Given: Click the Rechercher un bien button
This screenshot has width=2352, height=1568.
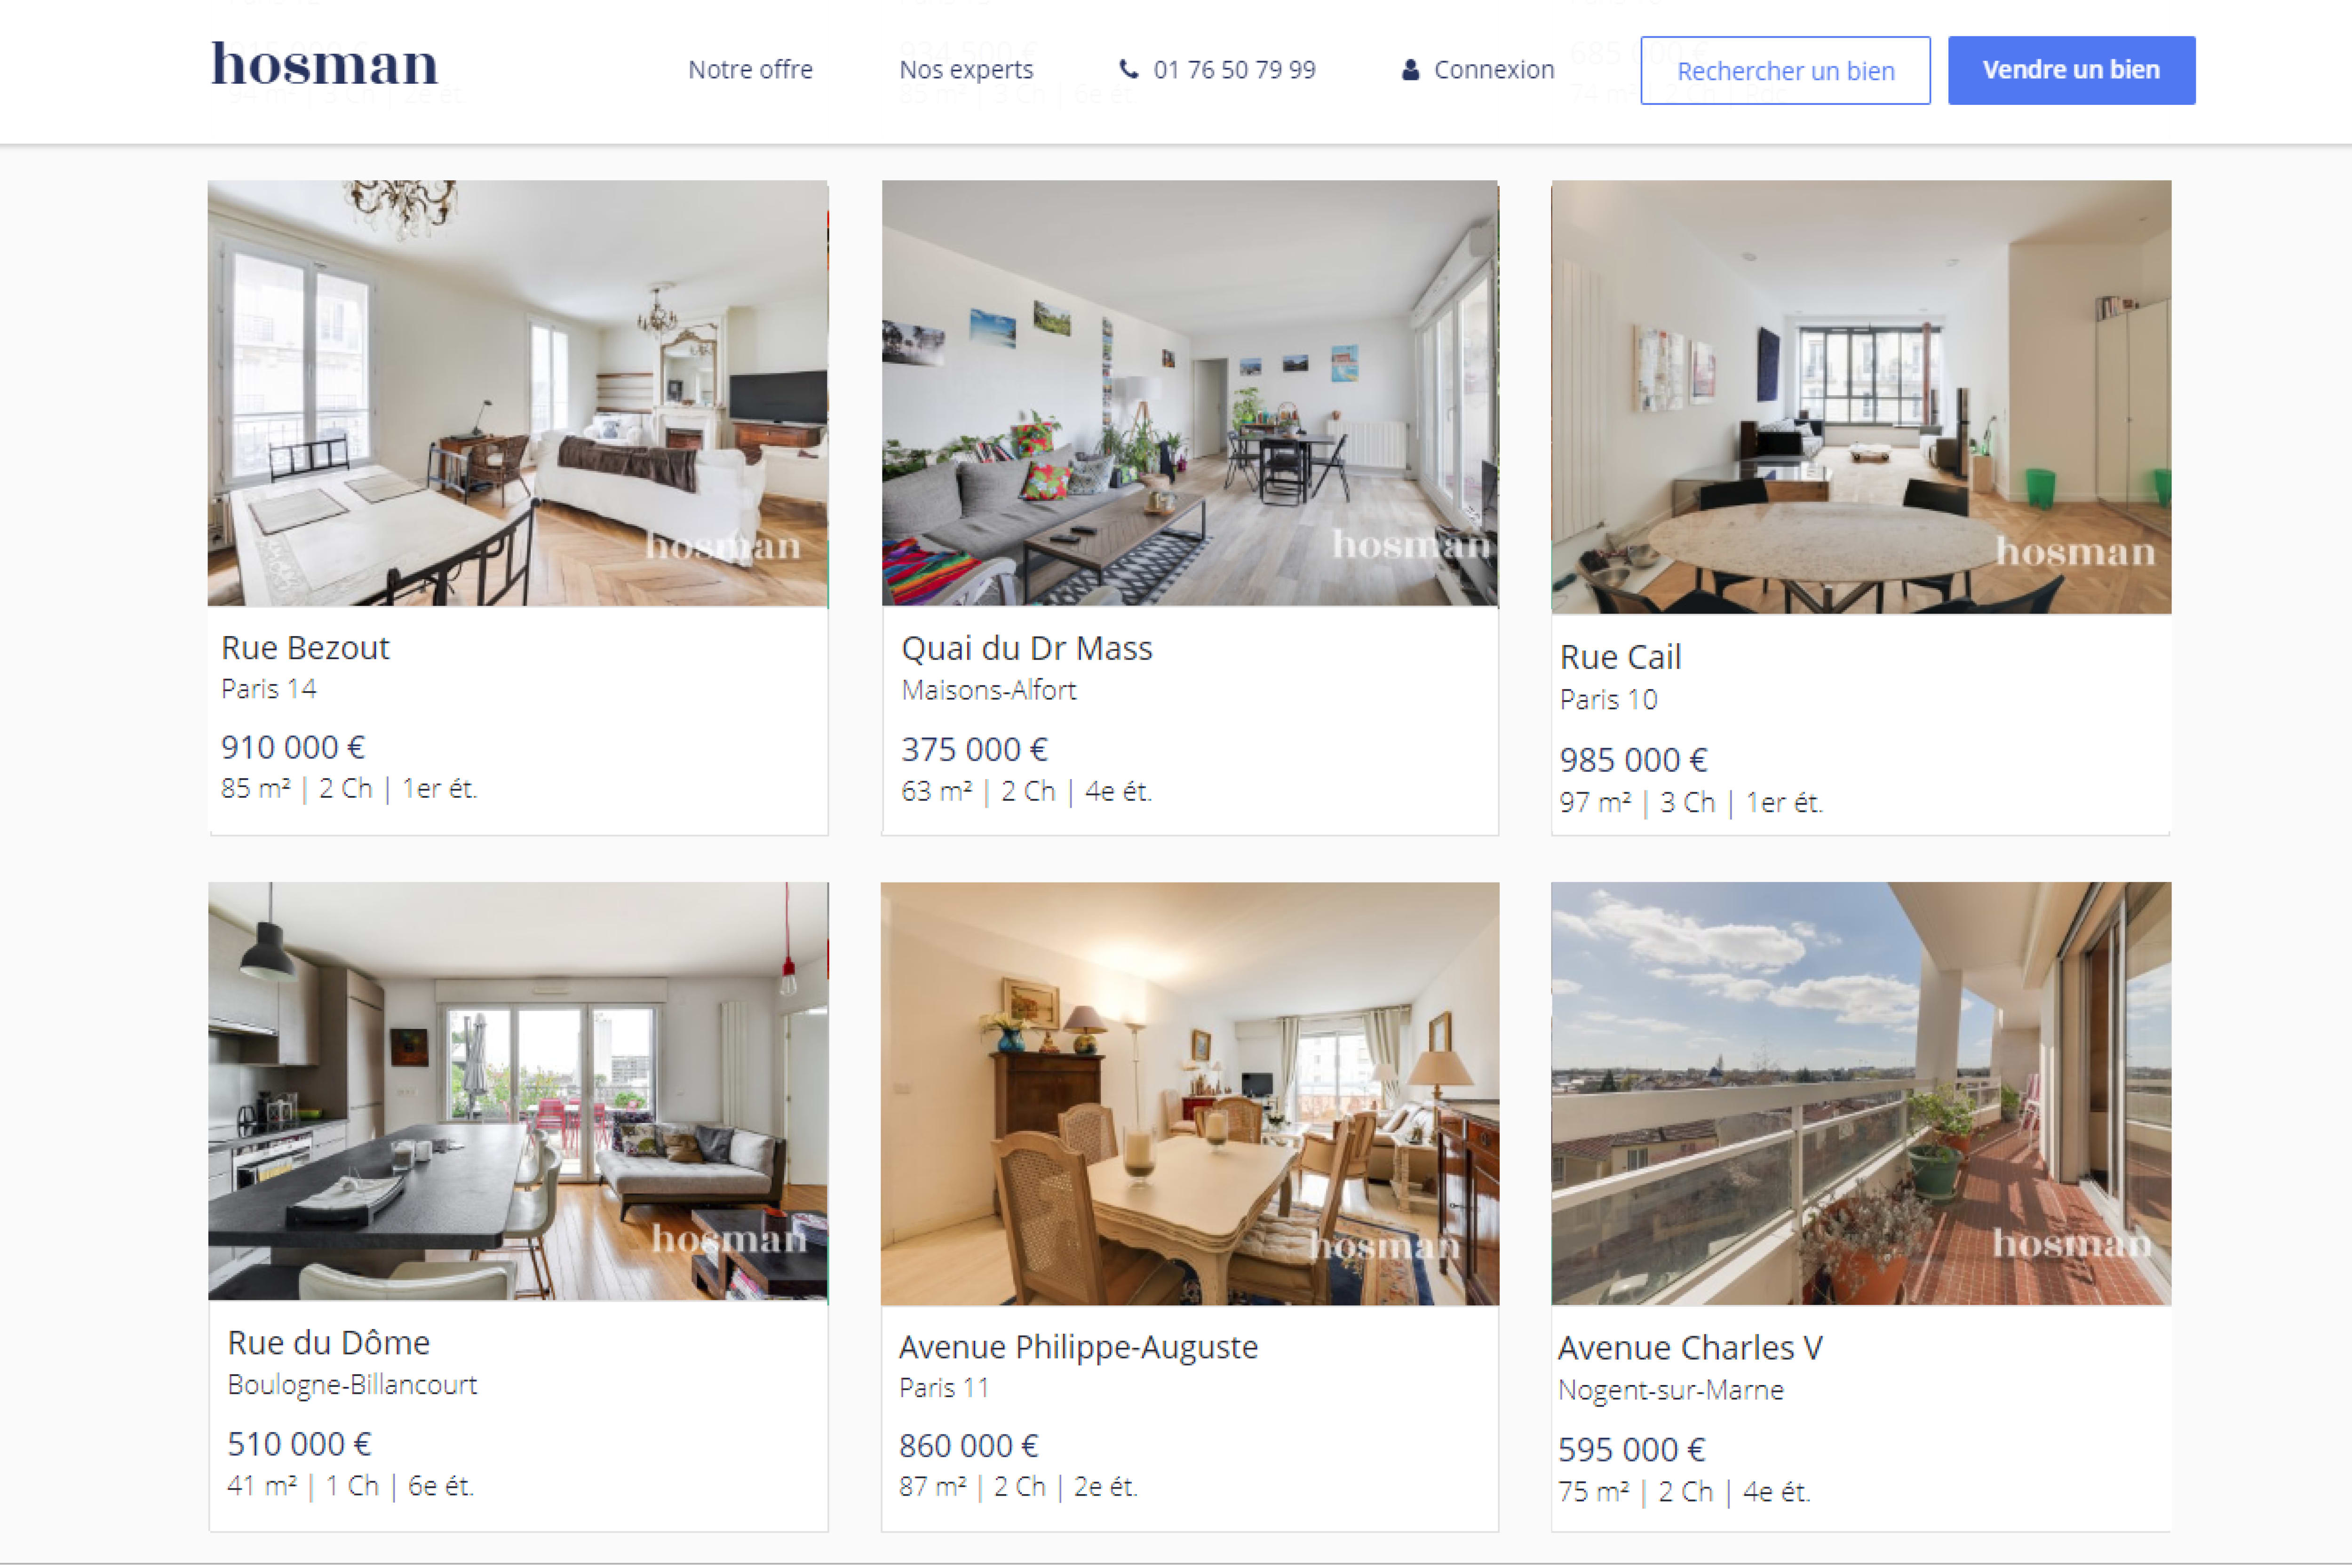Looking at the screenshot, I should coord(1785,71).
